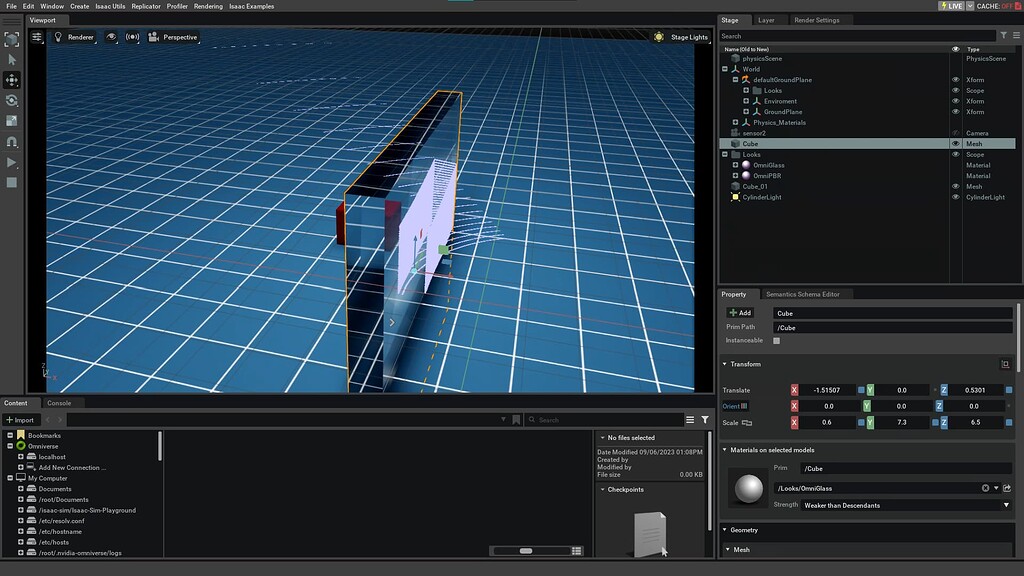The width and height of the screenshot is (1024, 576).
Task: Open the viewport render settings lightbulb icon
Action: click(58, 37)
